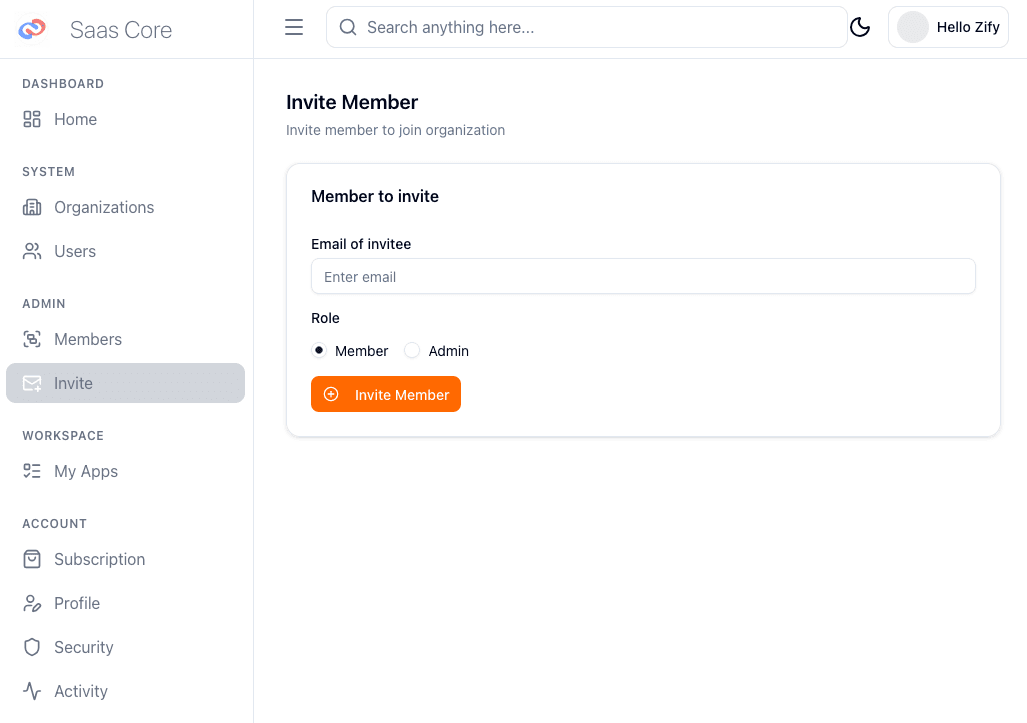Click the Organizations building icon

[x=32, y=207]
